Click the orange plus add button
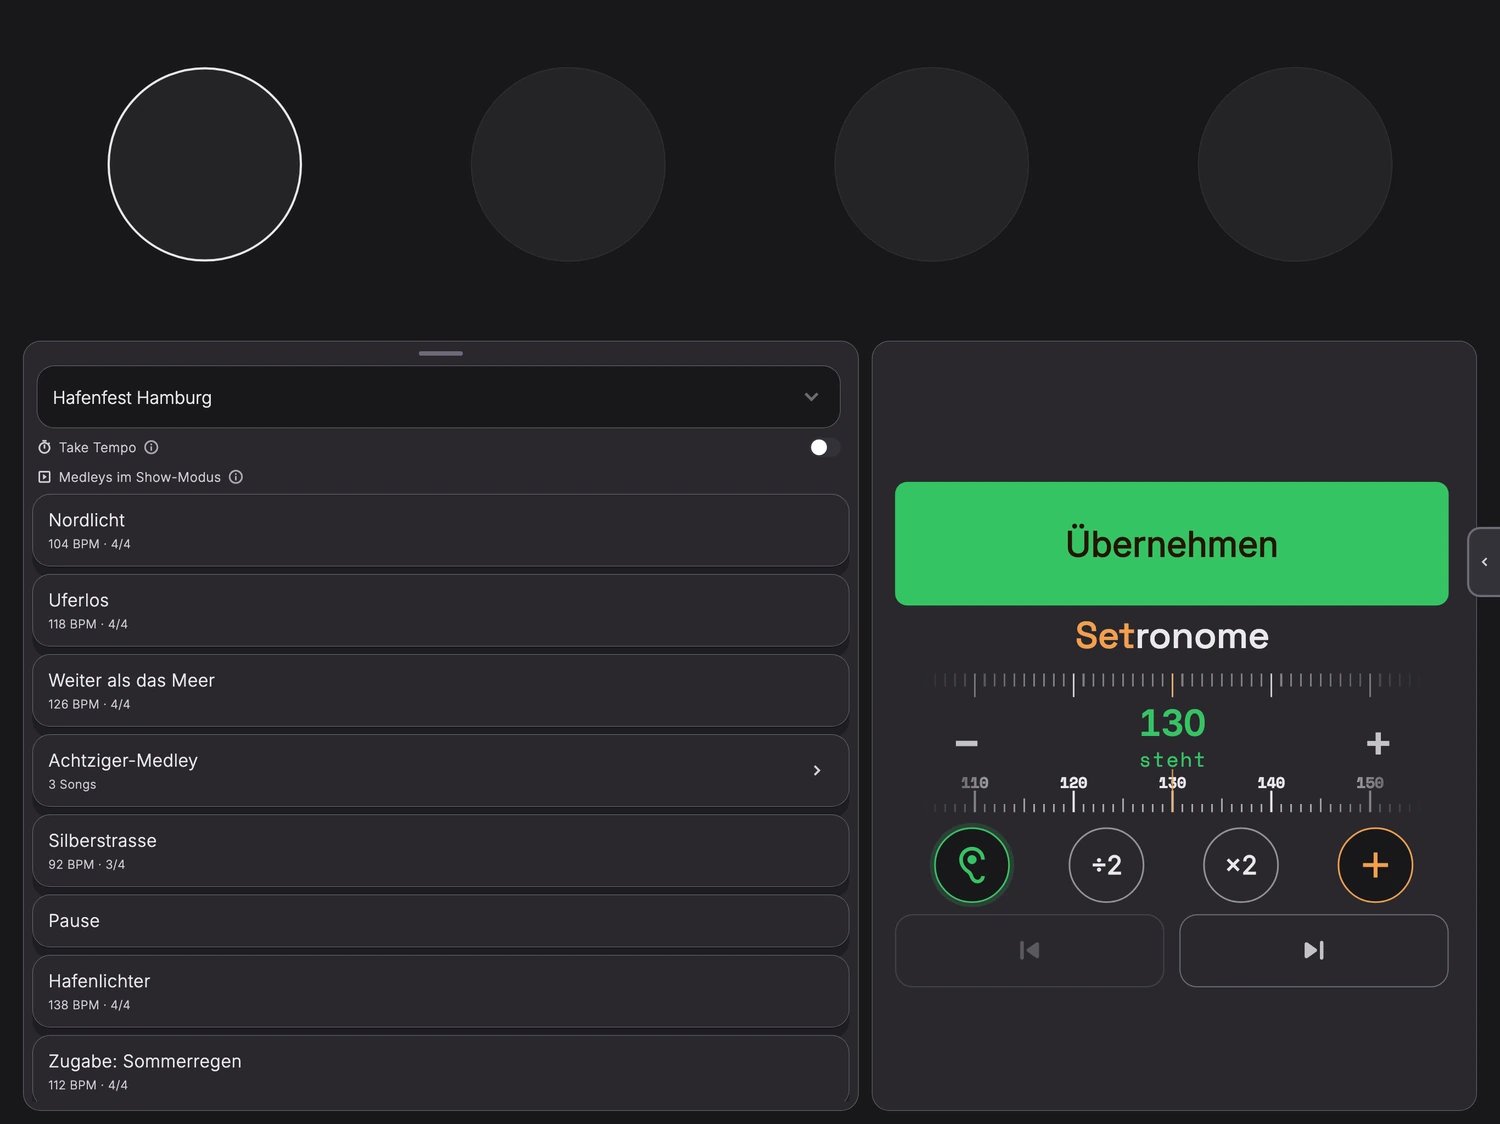1500x1124 pixels. 1375,865
